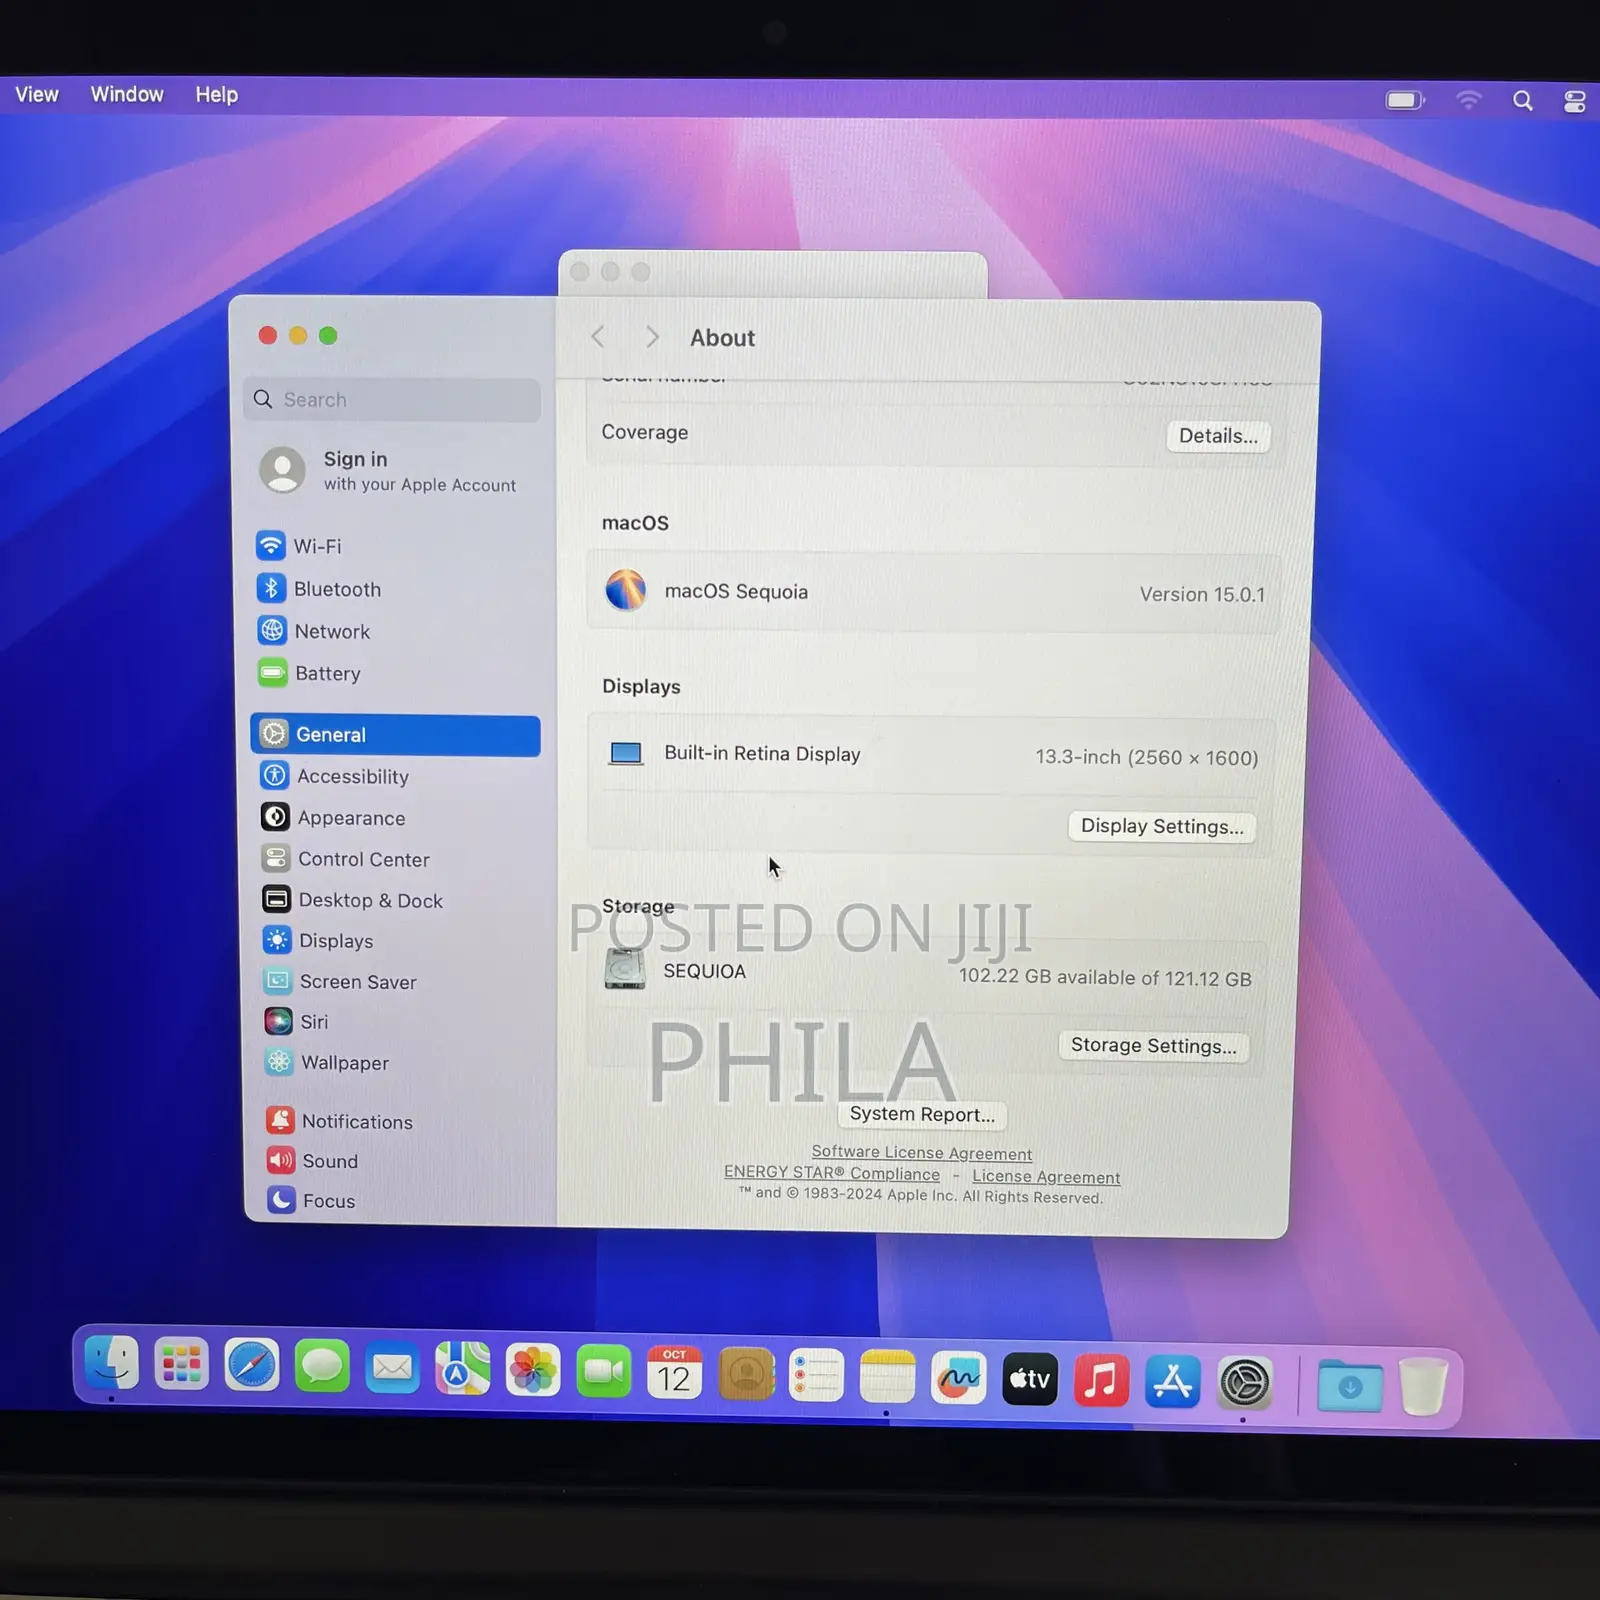The image size is (1600, 1600).
Task: Click the Coverage Details button
Action: (1218, 436)
